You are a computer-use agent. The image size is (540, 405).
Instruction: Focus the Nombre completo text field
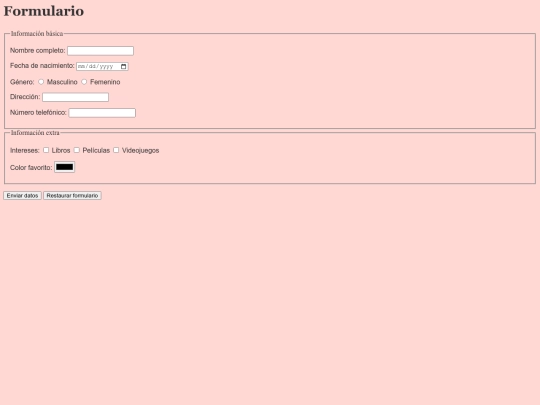100,51
